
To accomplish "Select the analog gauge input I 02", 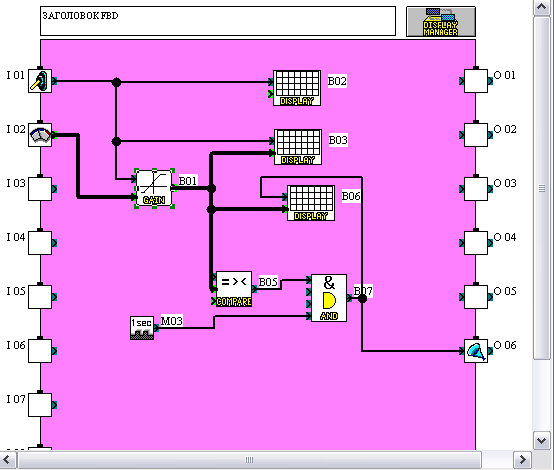I will click(x=40, y=135).
